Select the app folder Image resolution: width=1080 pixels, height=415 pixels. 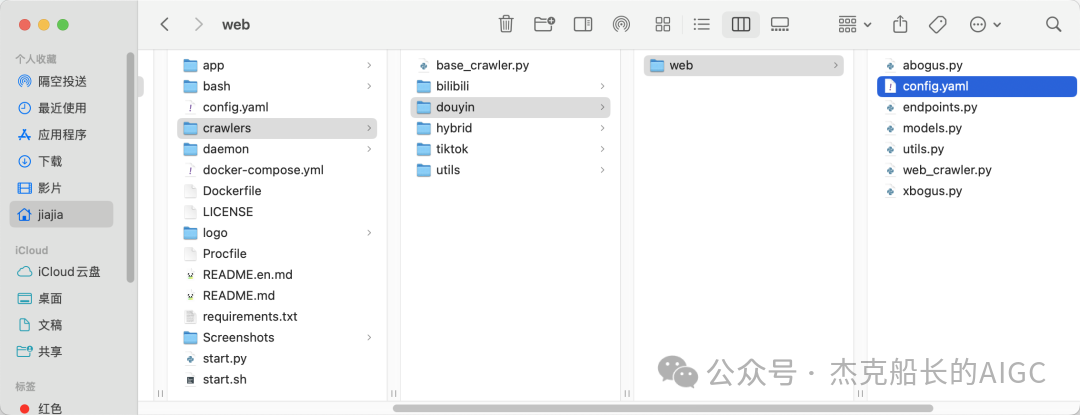(x=277, y=65)
